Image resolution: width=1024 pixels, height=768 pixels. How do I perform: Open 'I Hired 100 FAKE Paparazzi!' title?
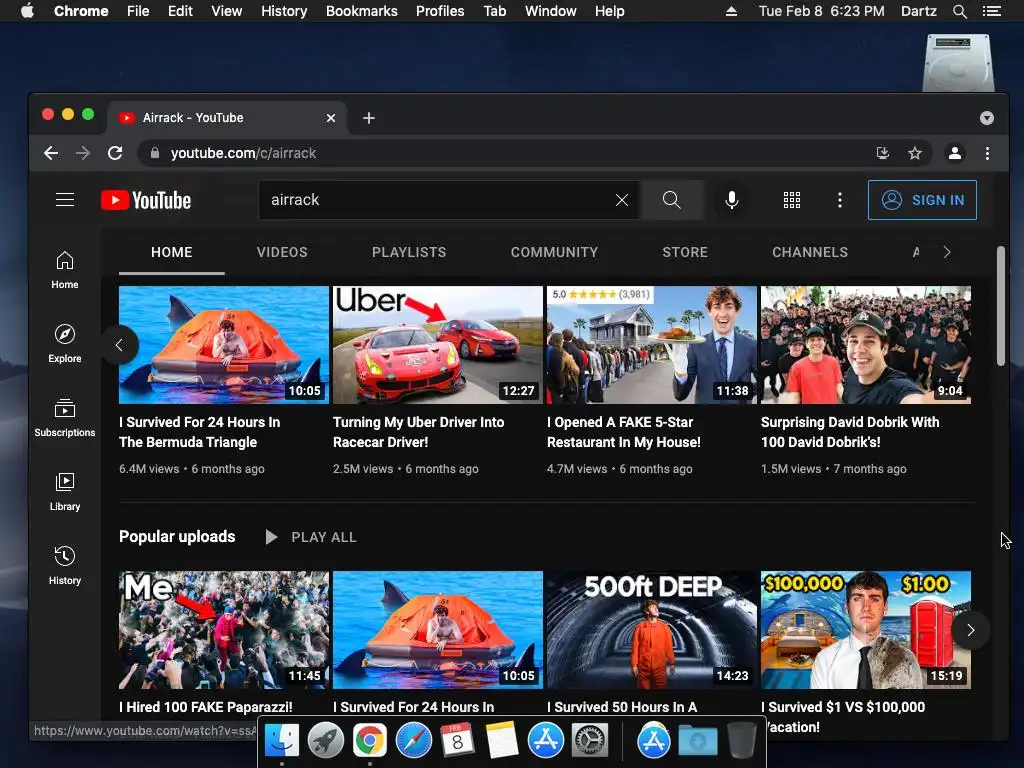[206, 707]
